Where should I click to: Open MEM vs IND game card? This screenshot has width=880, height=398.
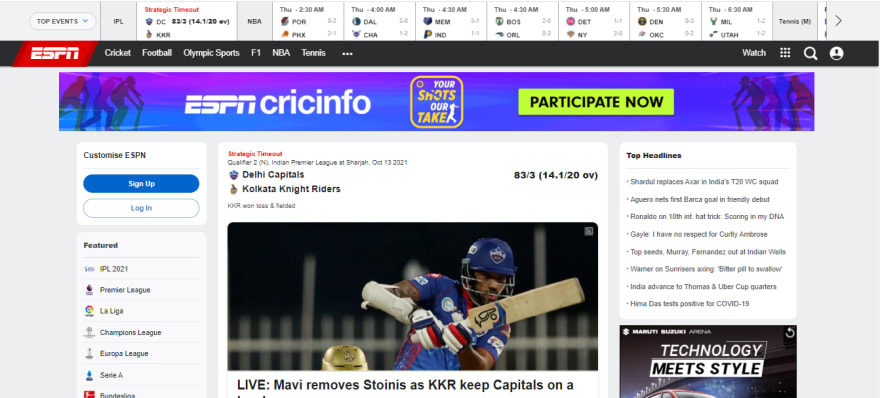(451, 22)
